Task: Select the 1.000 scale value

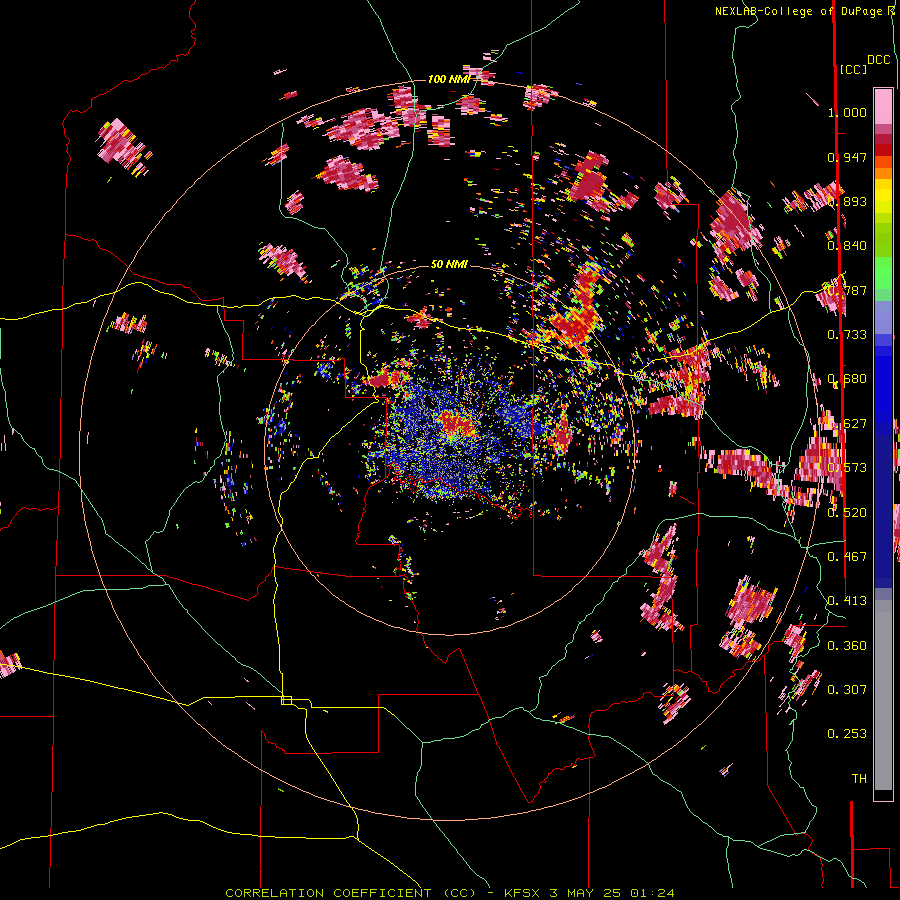Action: tap(847, 112)
